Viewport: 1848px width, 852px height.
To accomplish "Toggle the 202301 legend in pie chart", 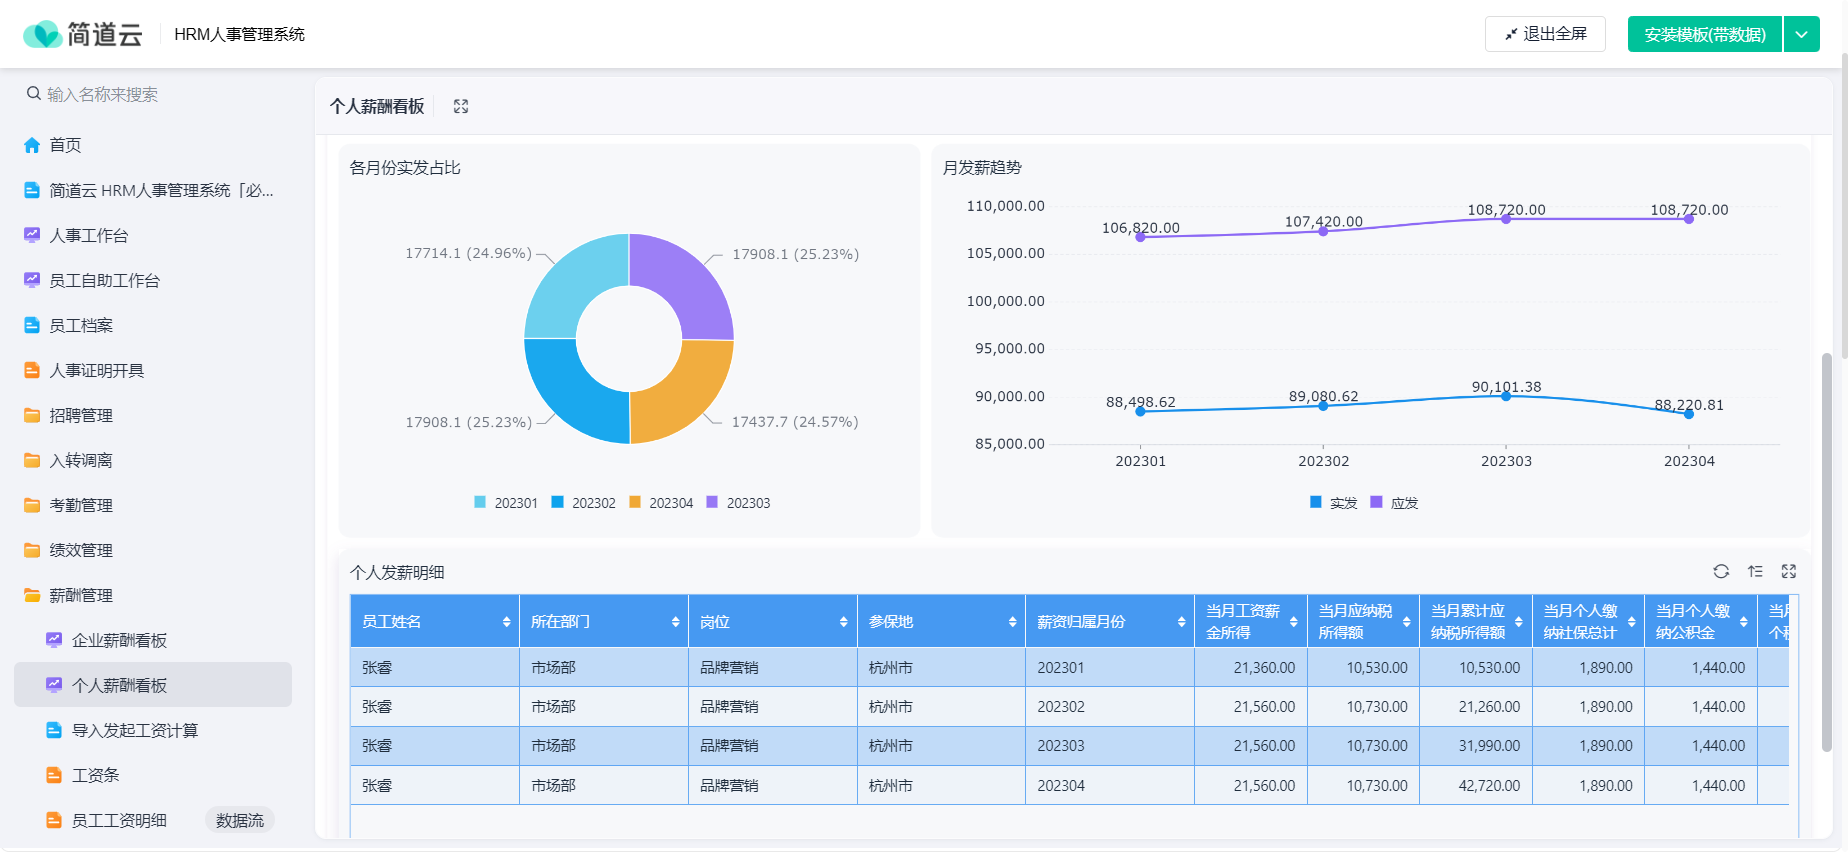I will [506, 503].
